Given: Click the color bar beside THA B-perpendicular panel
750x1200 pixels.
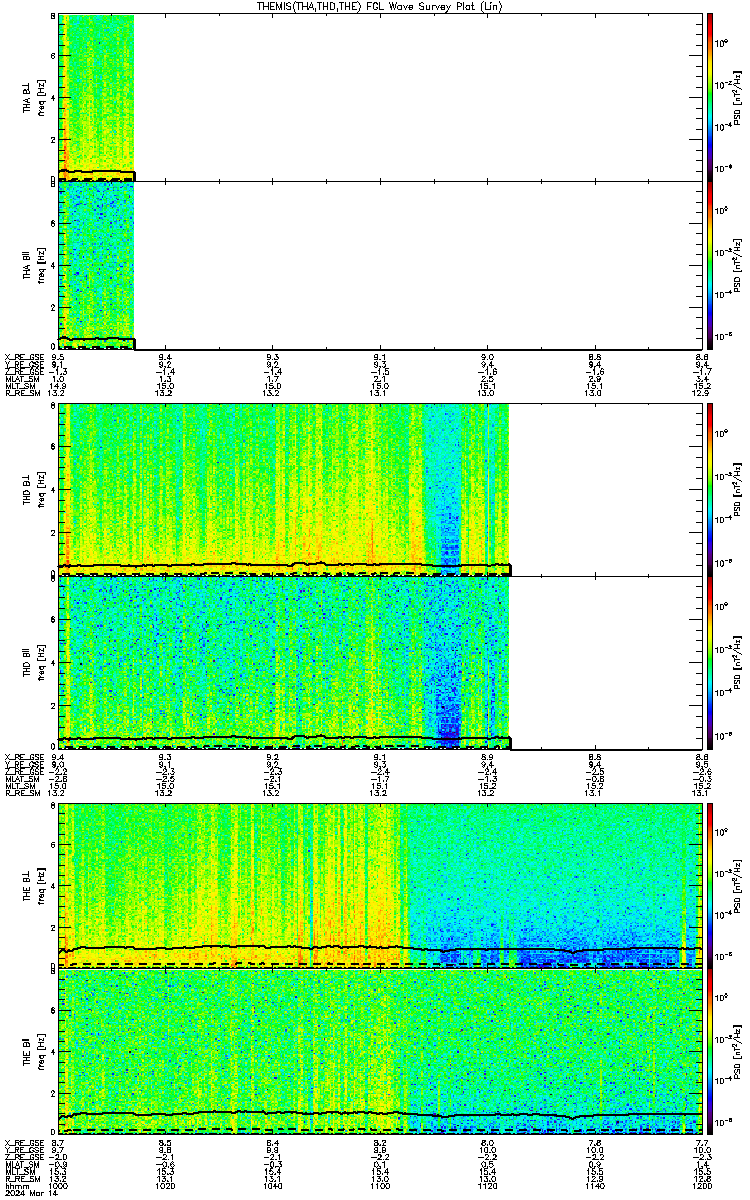Looking at the screenshot, I should click(x=710, y=98).
